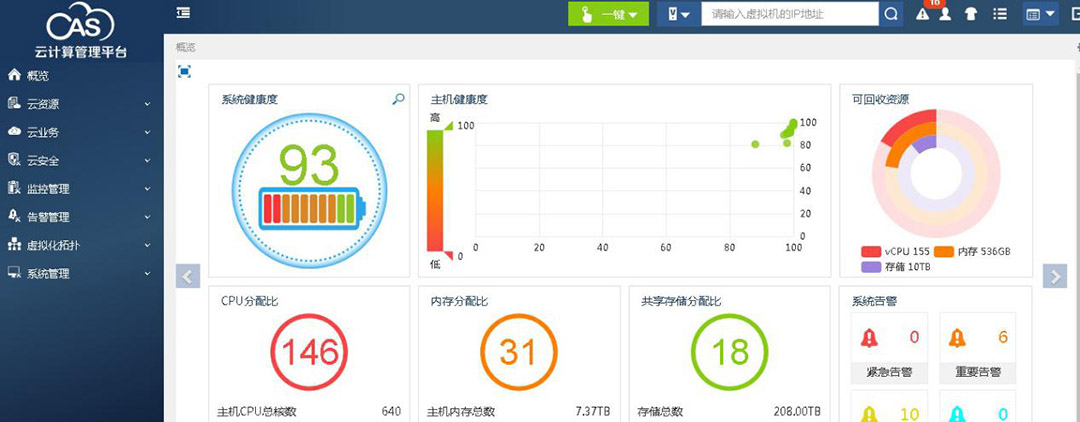
Task: Open the alarm warning triangle icon
Action: 922,14
